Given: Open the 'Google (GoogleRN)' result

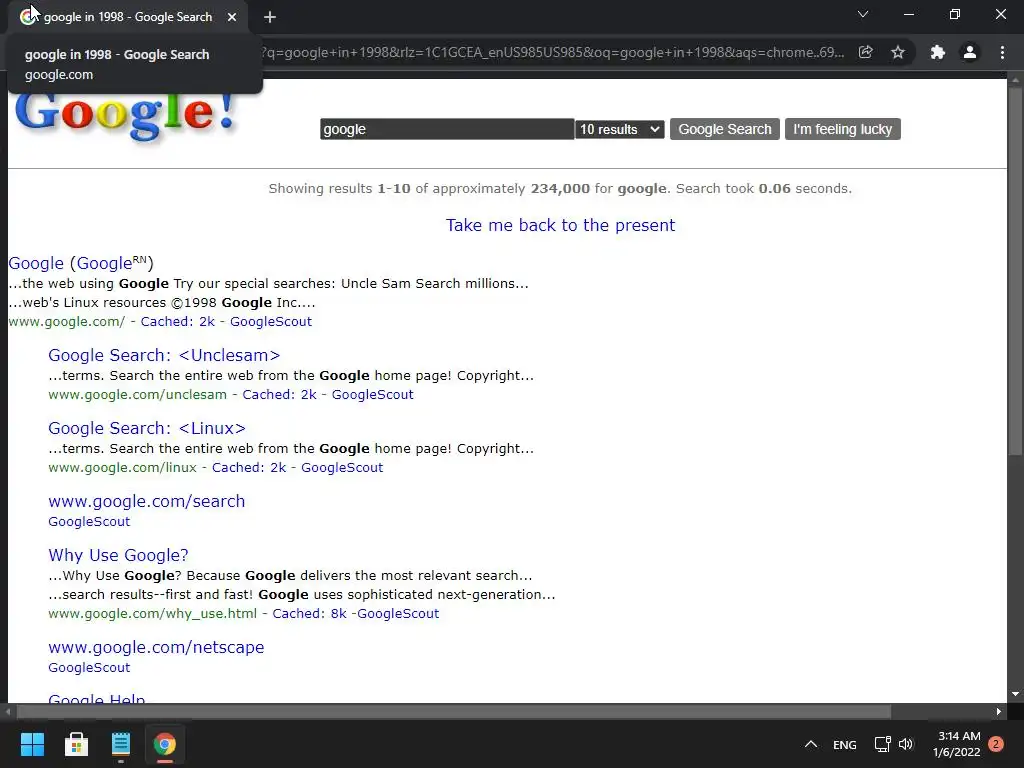Looking at the screenshot, I should pyautogui.click(x=81, y=263).
